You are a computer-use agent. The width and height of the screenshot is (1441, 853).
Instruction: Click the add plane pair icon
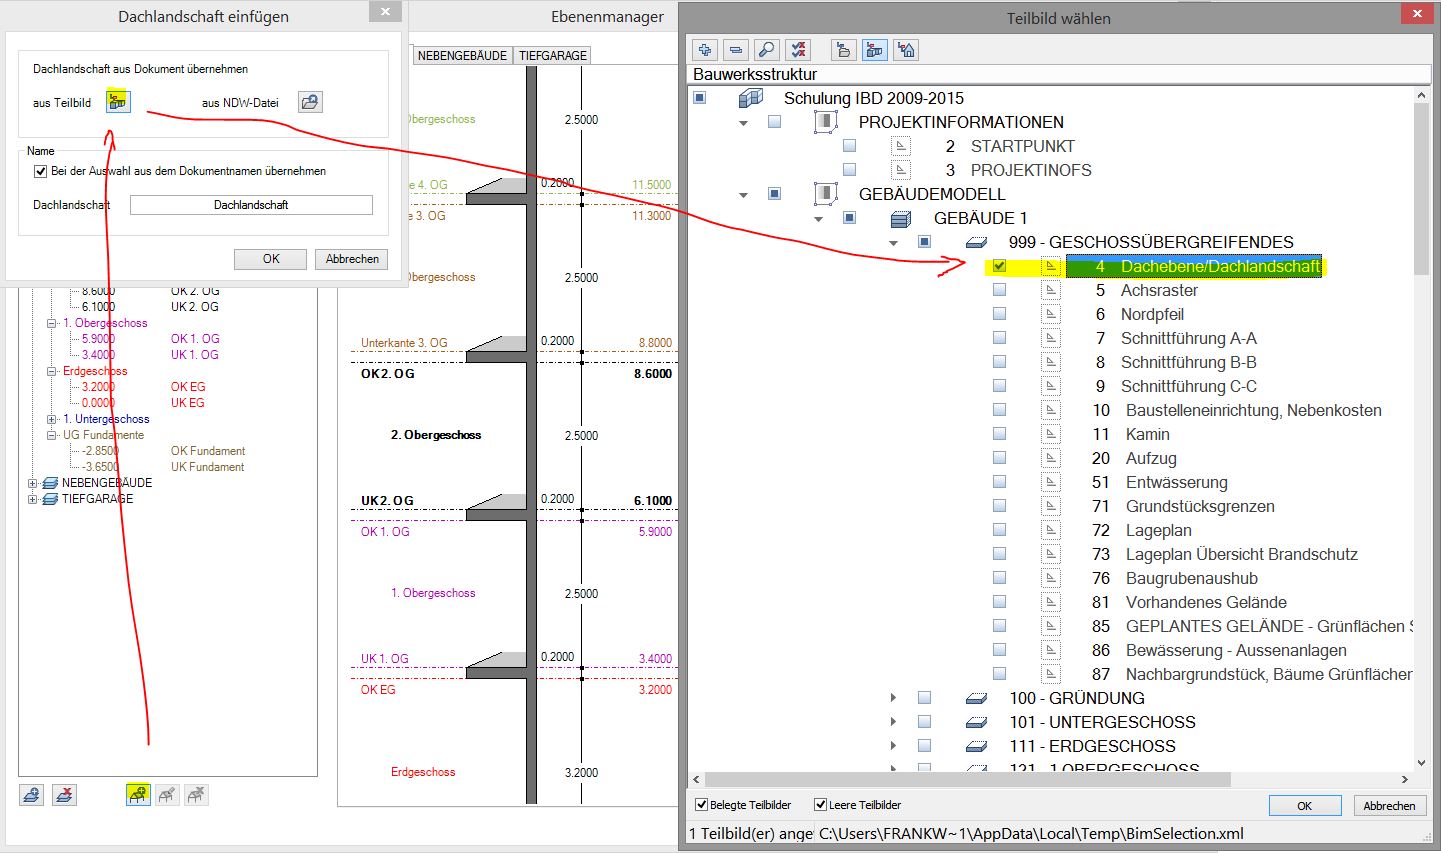point(32,795)
